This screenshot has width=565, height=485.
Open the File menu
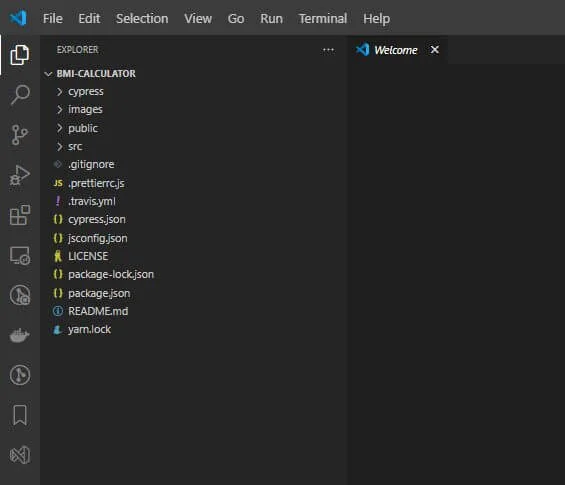53,18
